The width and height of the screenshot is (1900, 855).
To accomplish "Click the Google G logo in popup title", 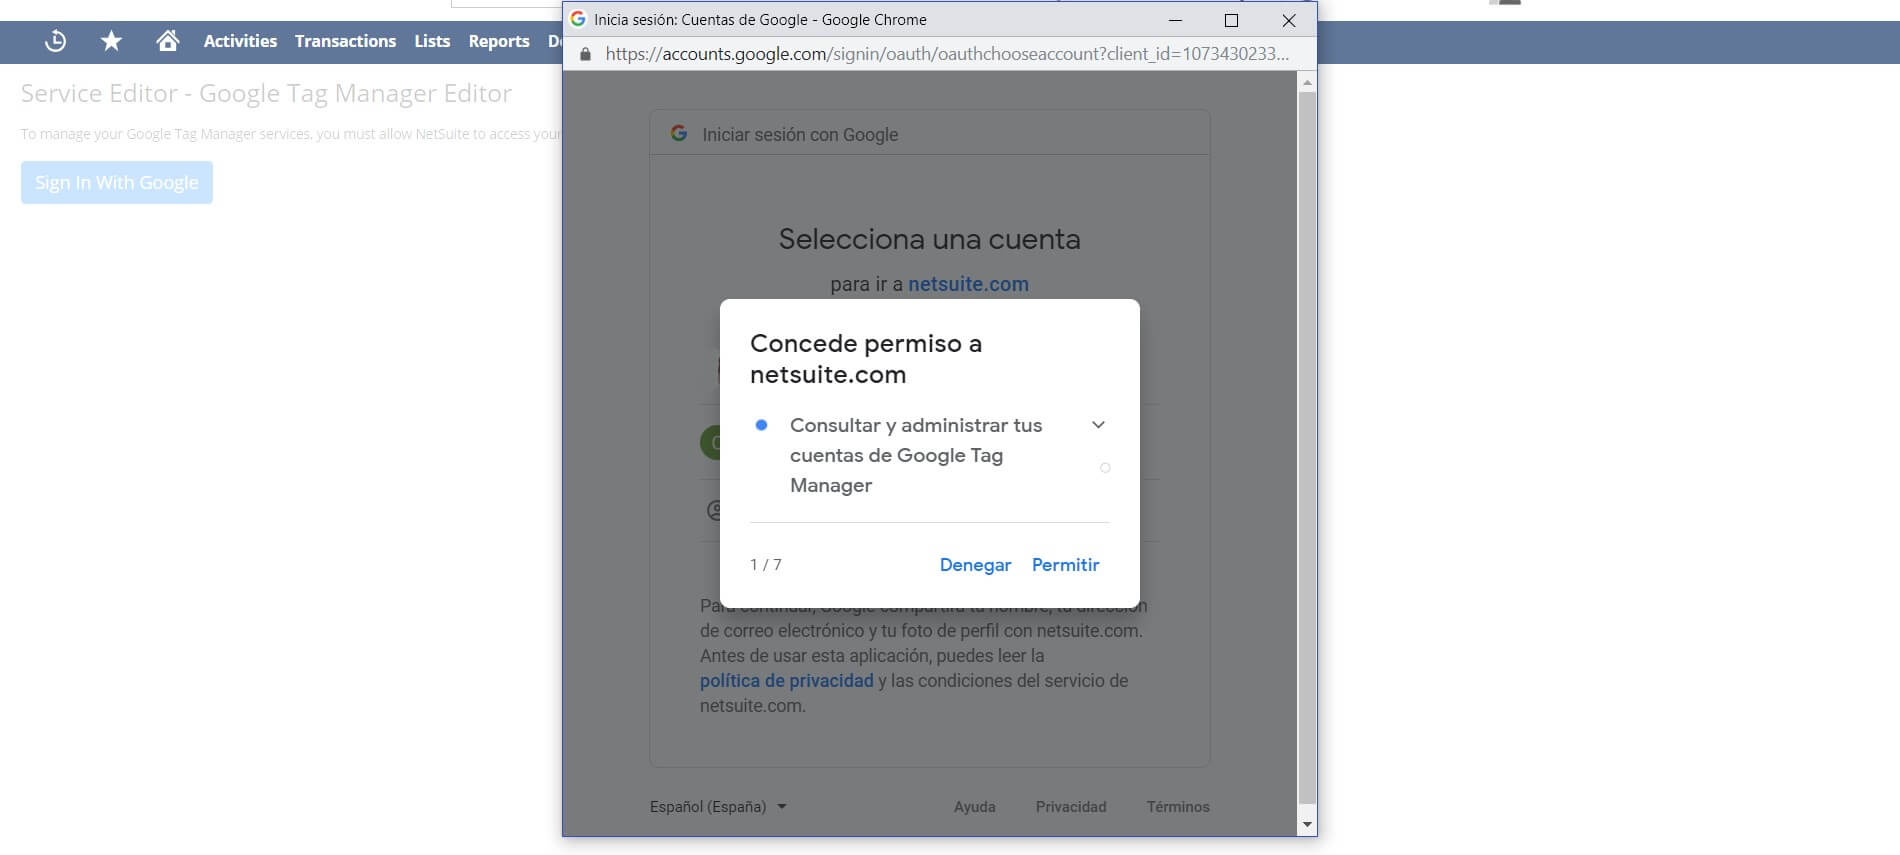I will click(578, 19).
